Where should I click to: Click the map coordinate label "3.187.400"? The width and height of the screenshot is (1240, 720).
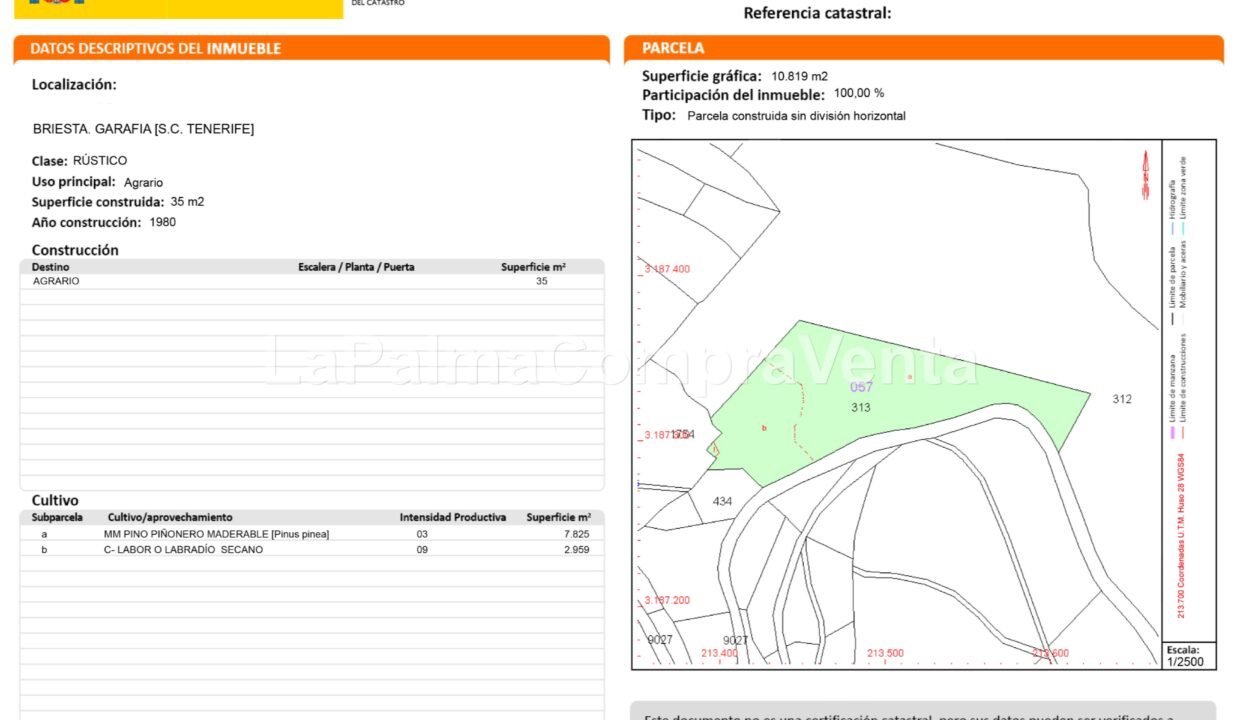667,269
